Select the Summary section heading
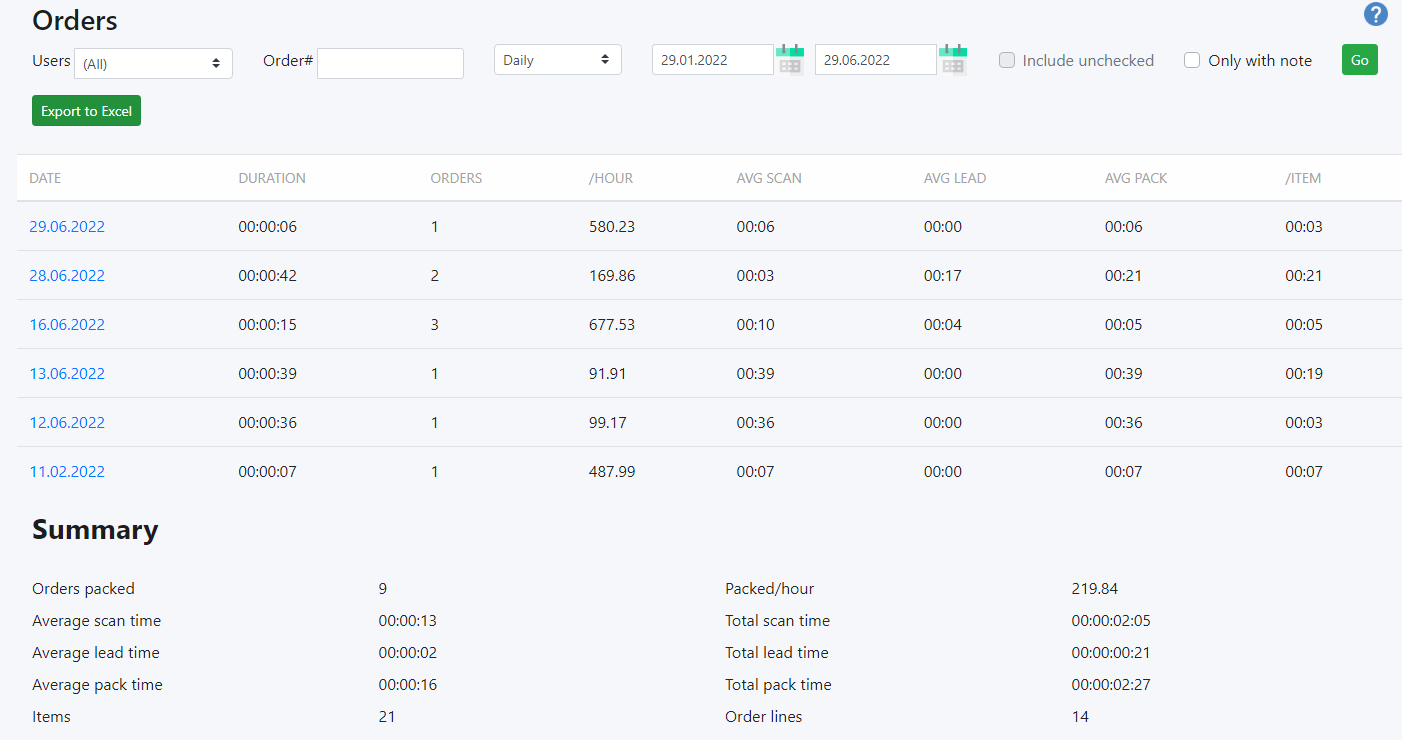This screenshot has width=1402, height=740. pos(95,529)
